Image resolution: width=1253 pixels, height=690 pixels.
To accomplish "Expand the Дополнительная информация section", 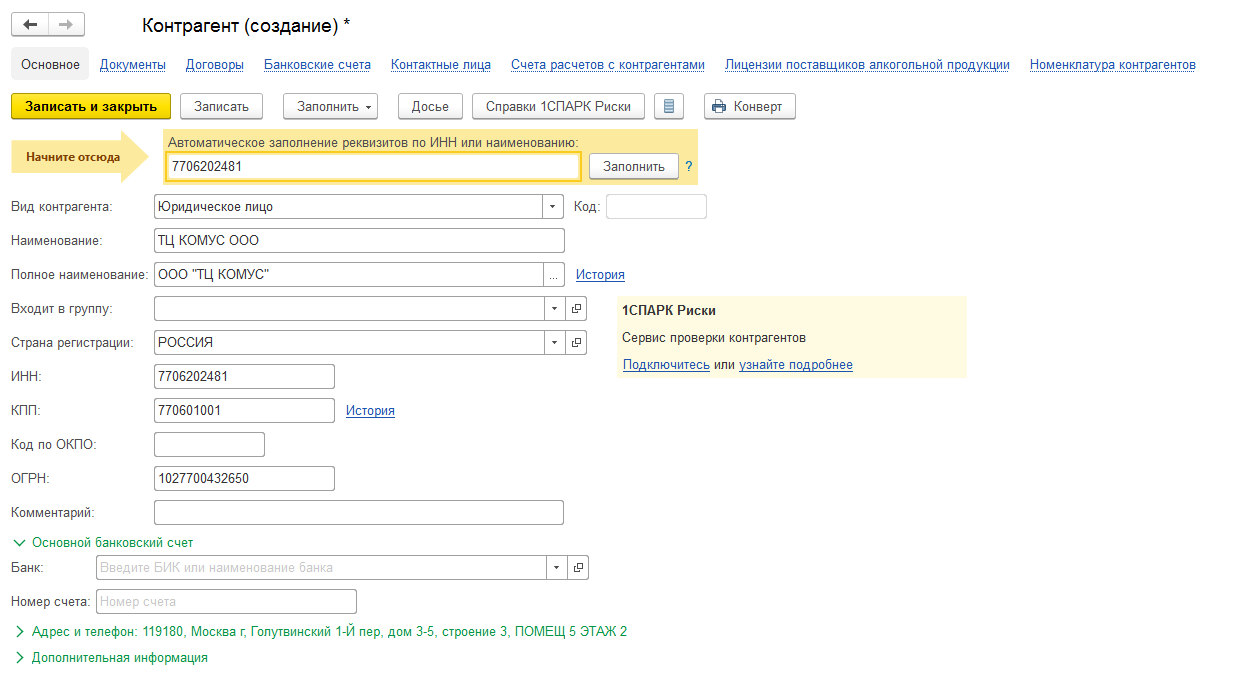I will pos(110,658).
